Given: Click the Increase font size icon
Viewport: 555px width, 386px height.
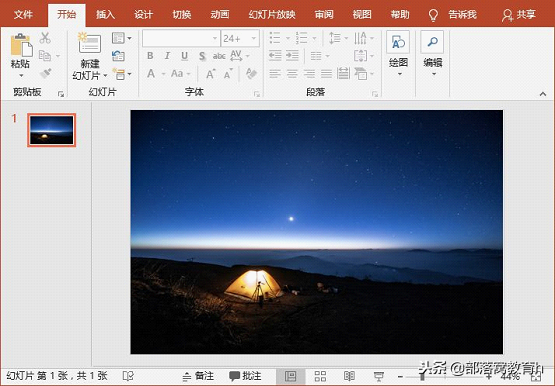Looking at the screenshot, I should 210,74.
